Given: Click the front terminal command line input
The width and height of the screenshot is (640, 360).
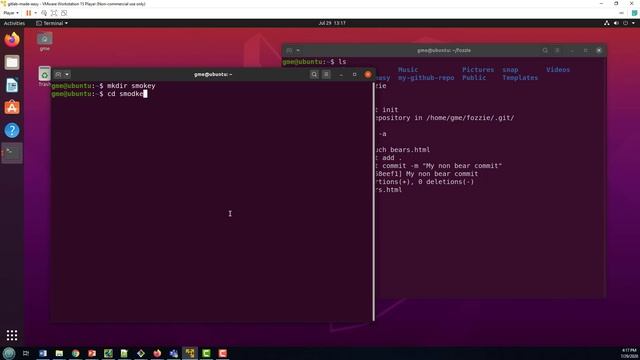Looking at the screenshot, I should click(126, 94).
